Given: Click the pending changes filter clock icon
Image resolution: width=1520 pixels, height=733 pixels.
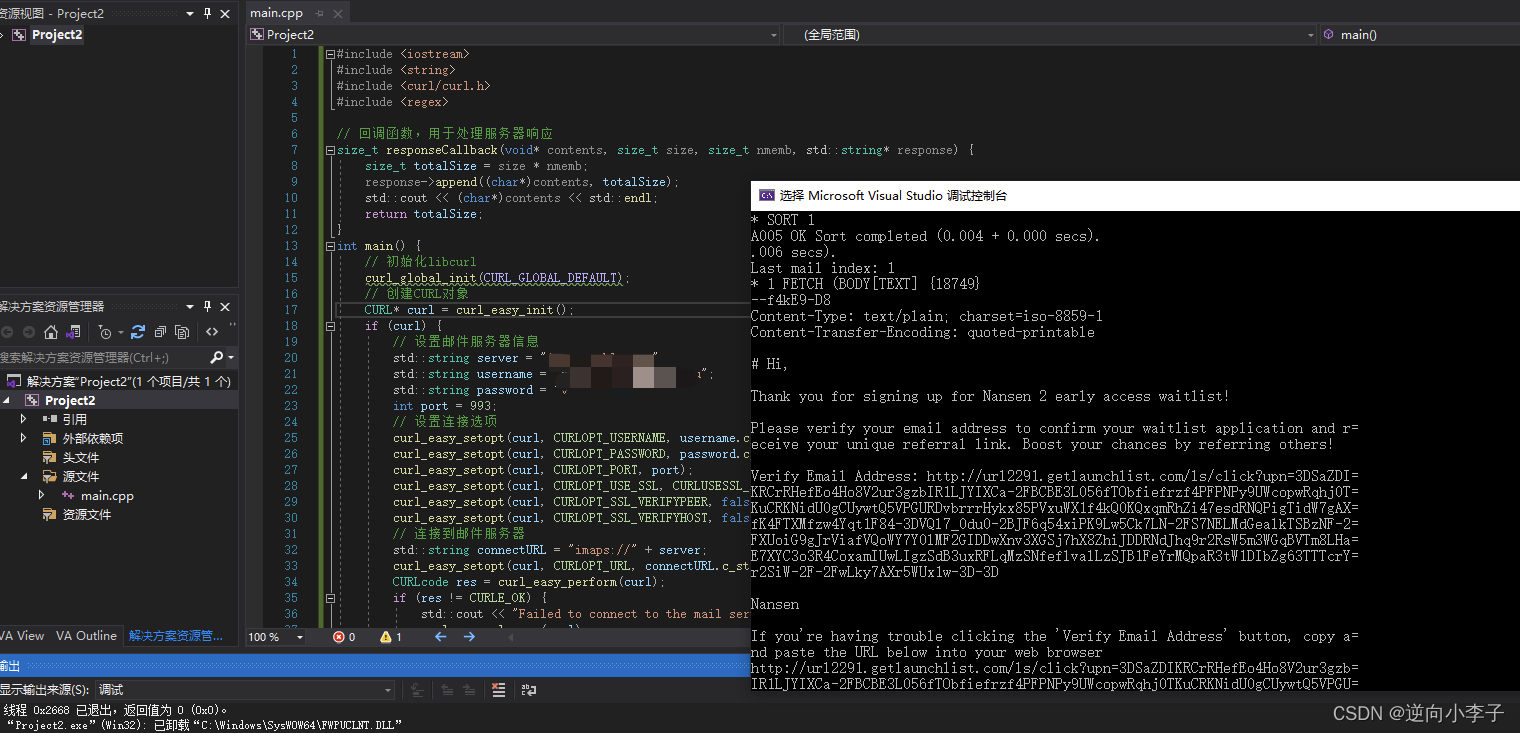Looking at the screenshot, I should (x=105, y=332).
